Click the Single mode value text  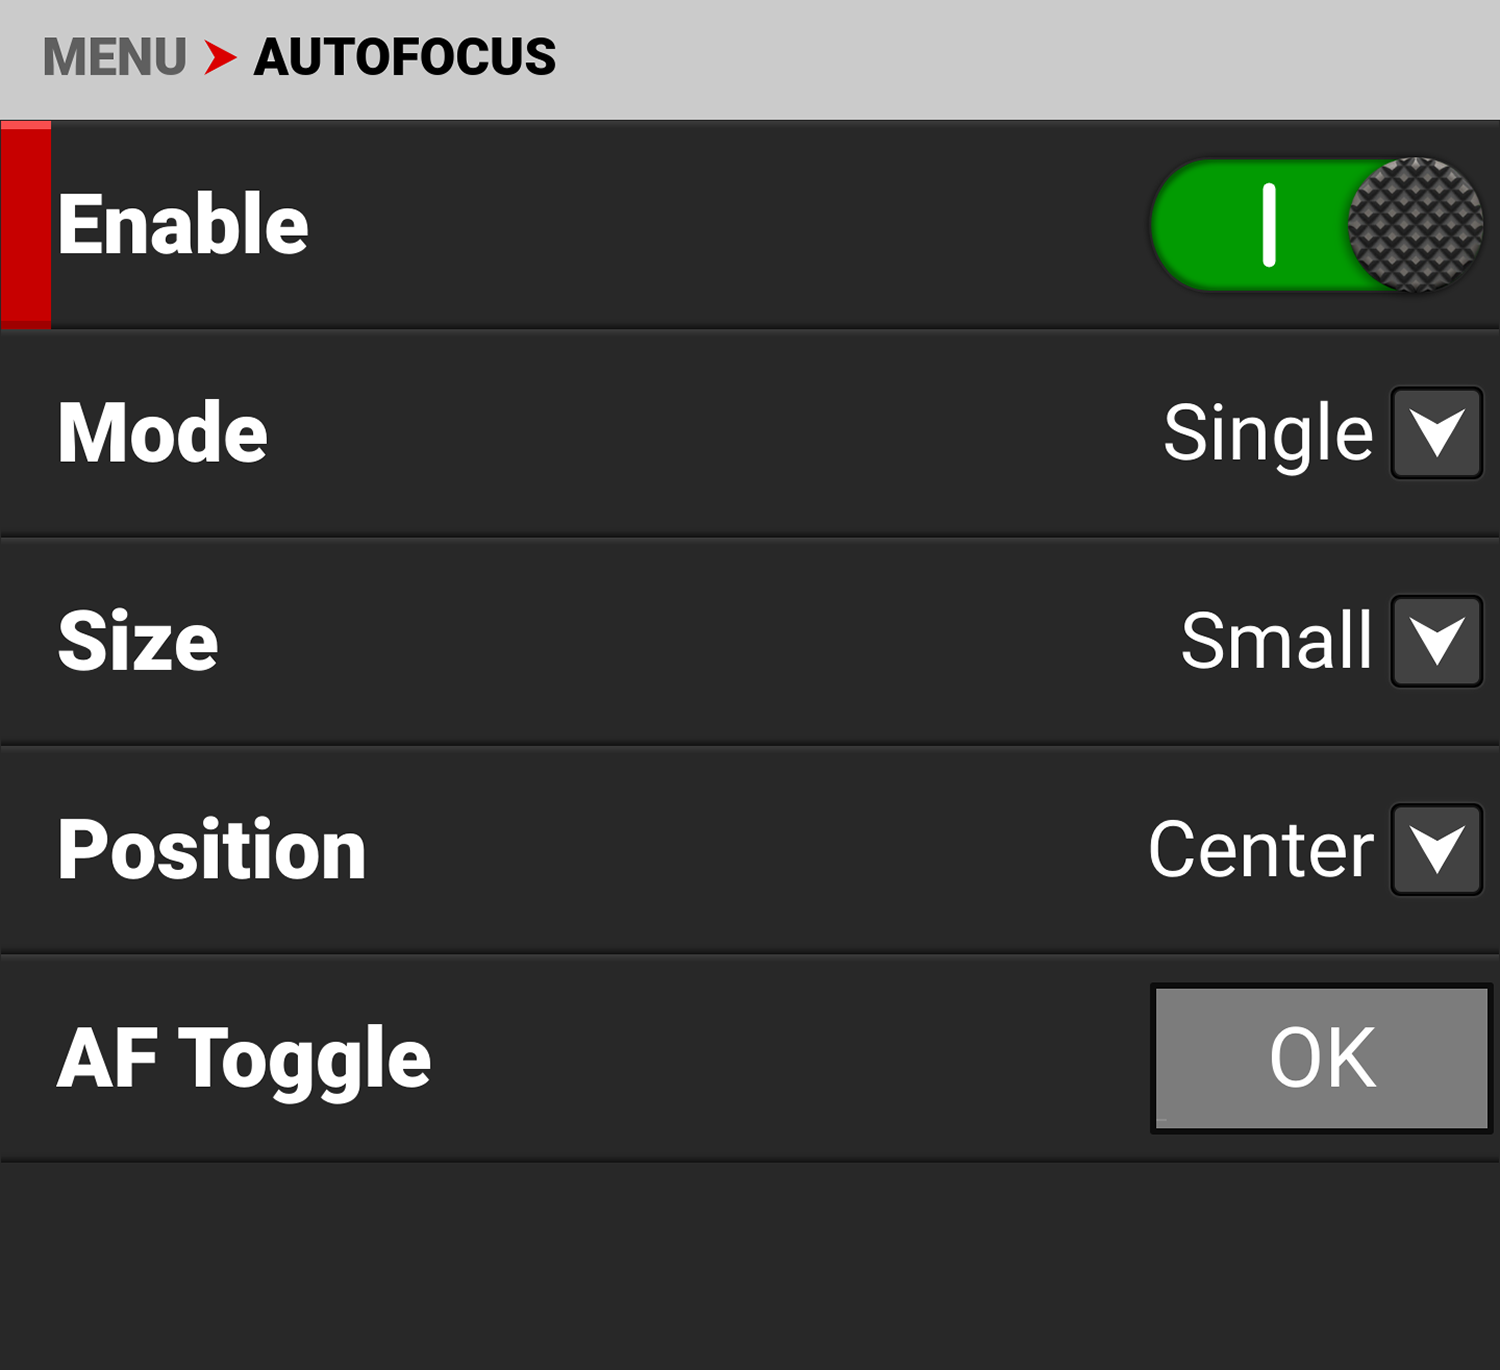click(1268, 433)
